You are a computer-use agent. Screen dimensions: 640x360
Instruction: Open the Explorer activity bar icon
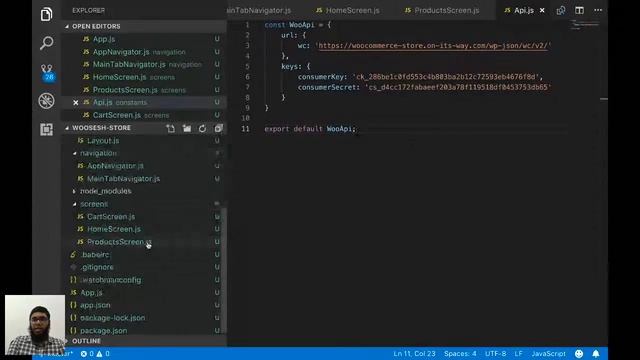click(x=47, y=14)
